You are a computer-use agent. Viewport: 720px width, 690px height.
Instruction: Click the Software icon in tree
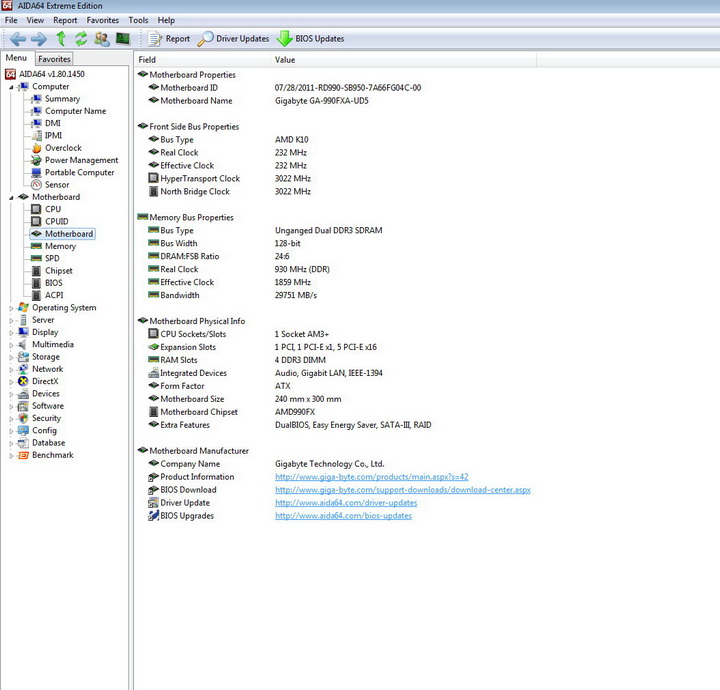click(23, 406)
